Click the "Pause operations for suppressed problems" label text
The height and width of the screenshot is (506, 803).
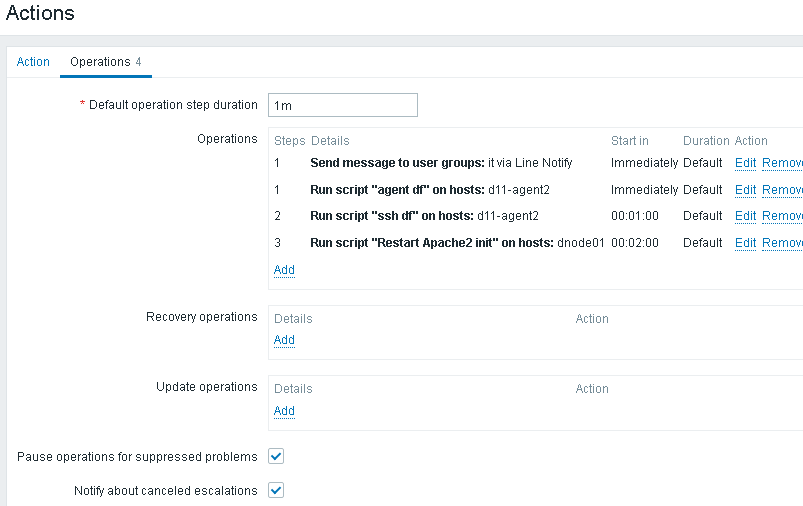click(137, 457)
